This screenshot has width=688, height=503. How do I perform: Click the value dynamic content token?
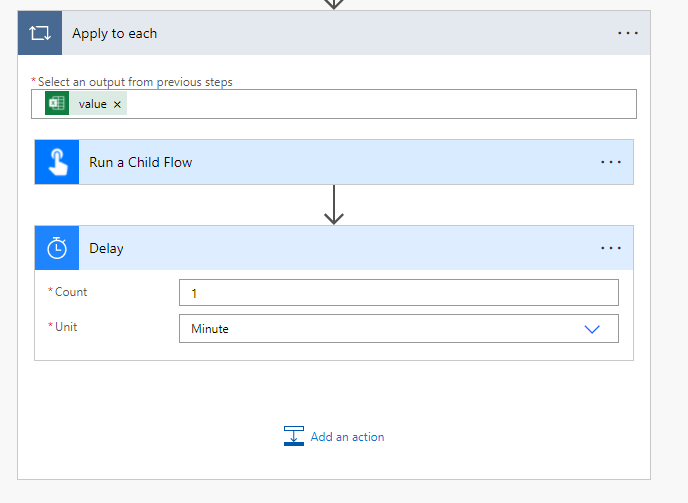pyautogui.click(x=92, y=104)
